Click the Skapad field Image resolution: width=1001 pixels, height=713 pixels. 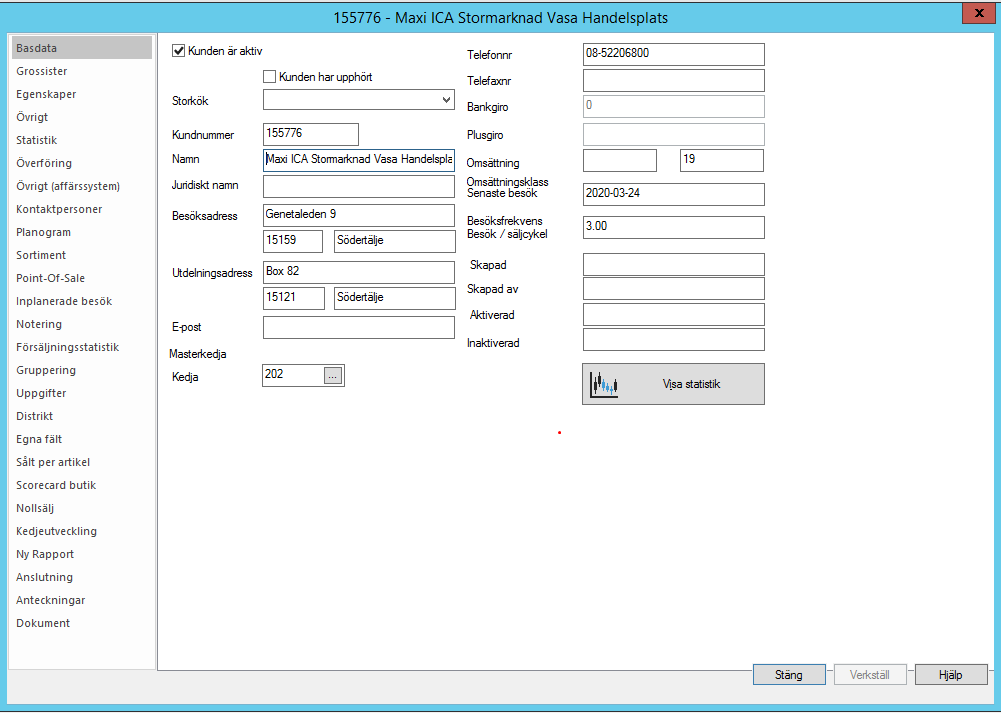674,264
